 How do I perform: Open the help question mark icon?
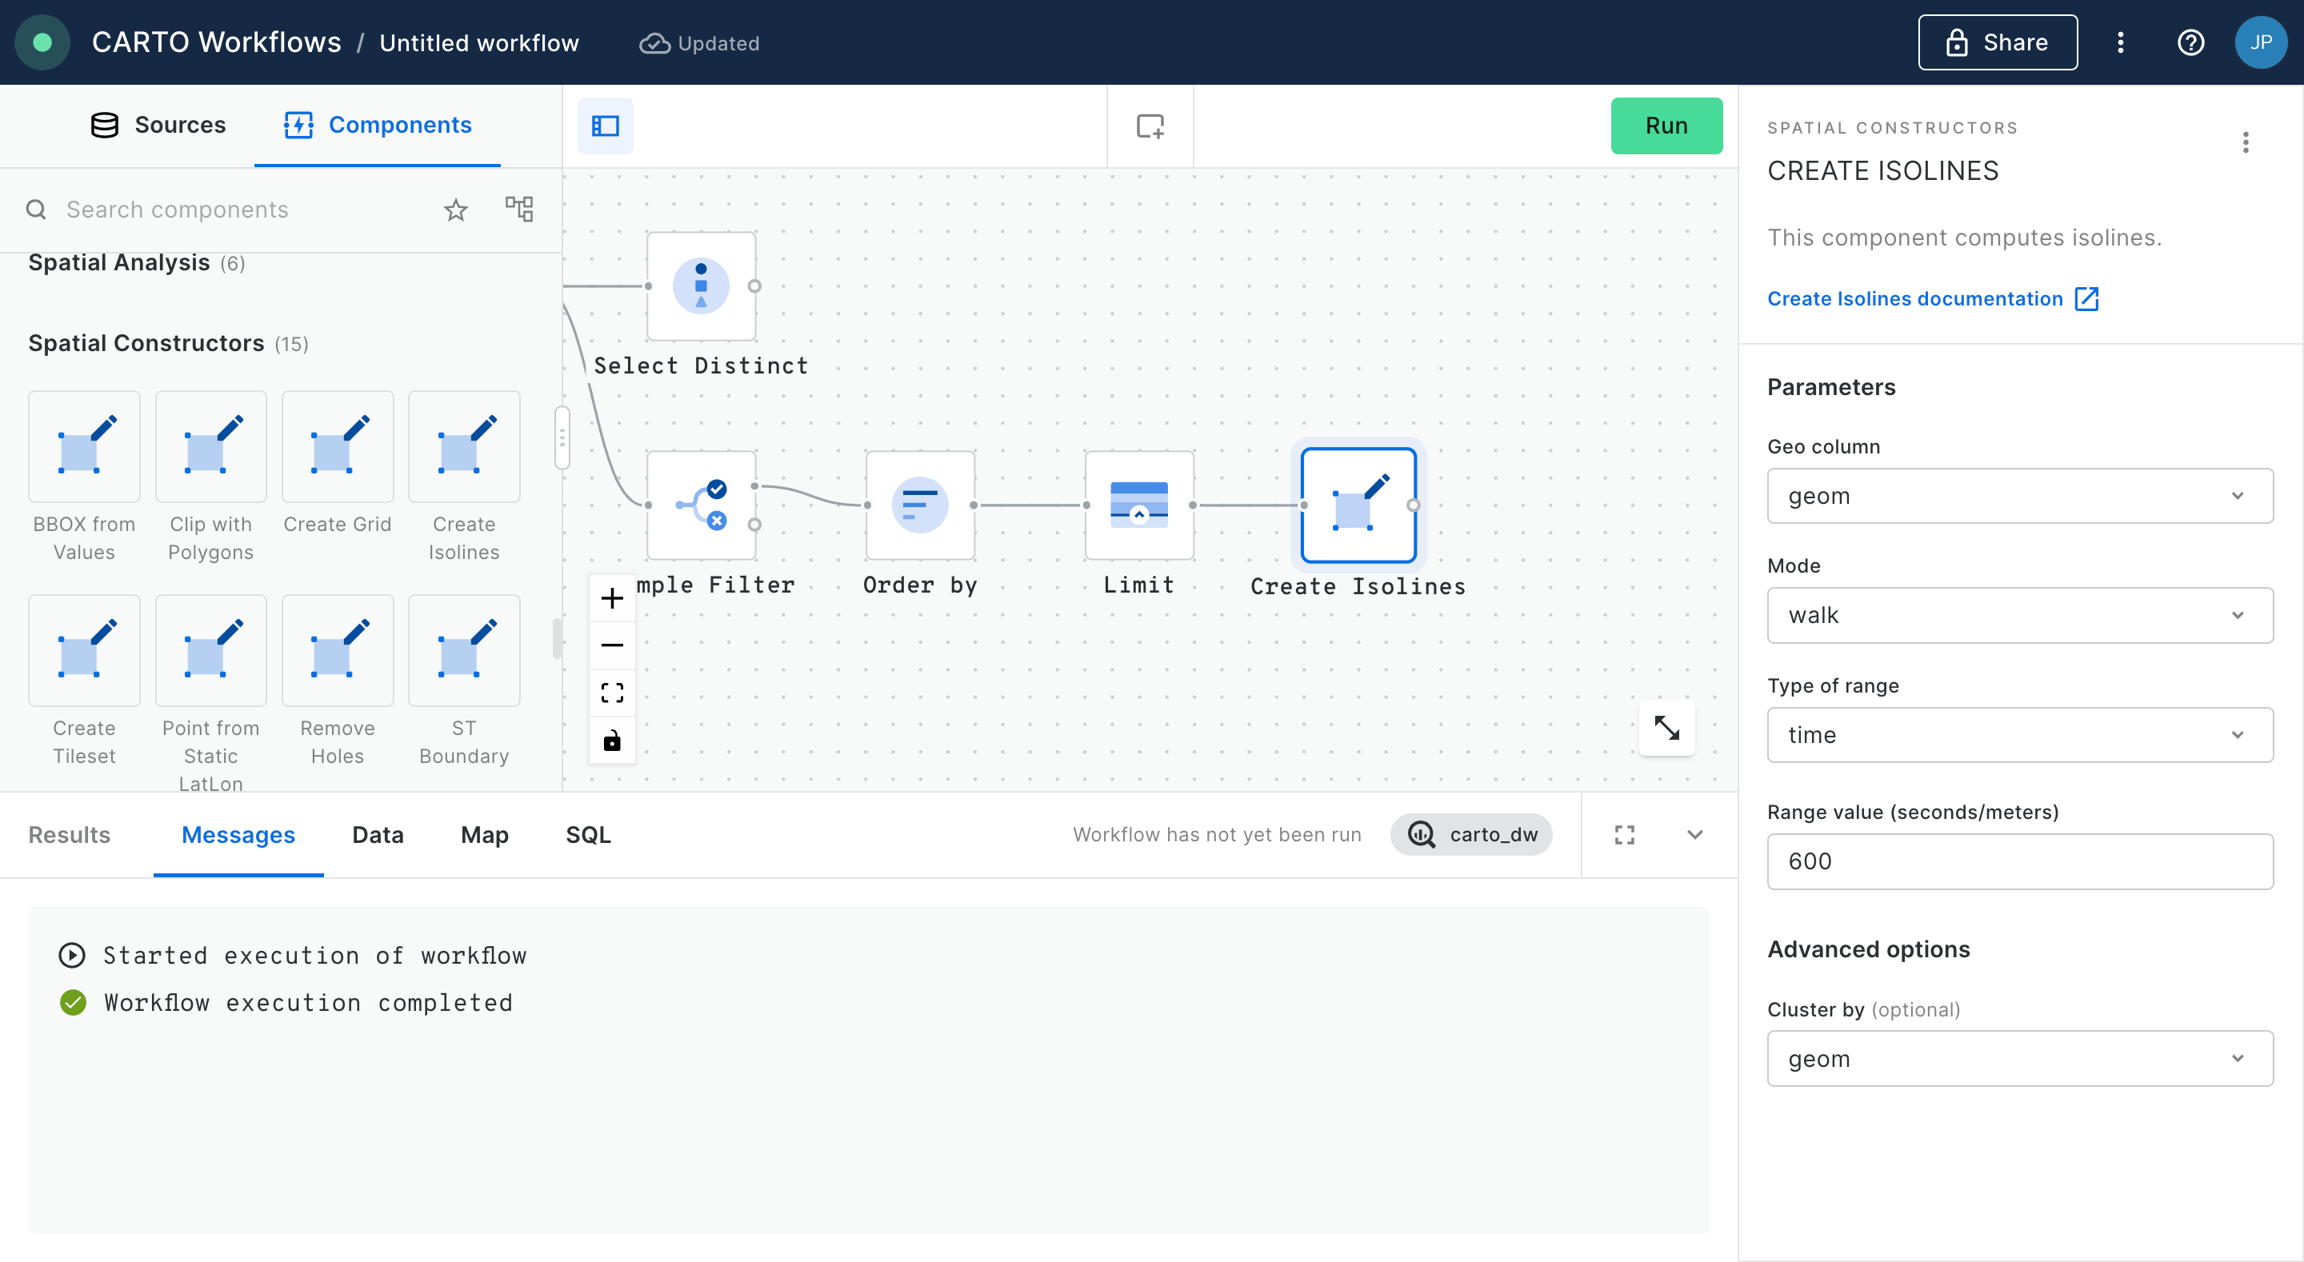tap(2190, 42)
